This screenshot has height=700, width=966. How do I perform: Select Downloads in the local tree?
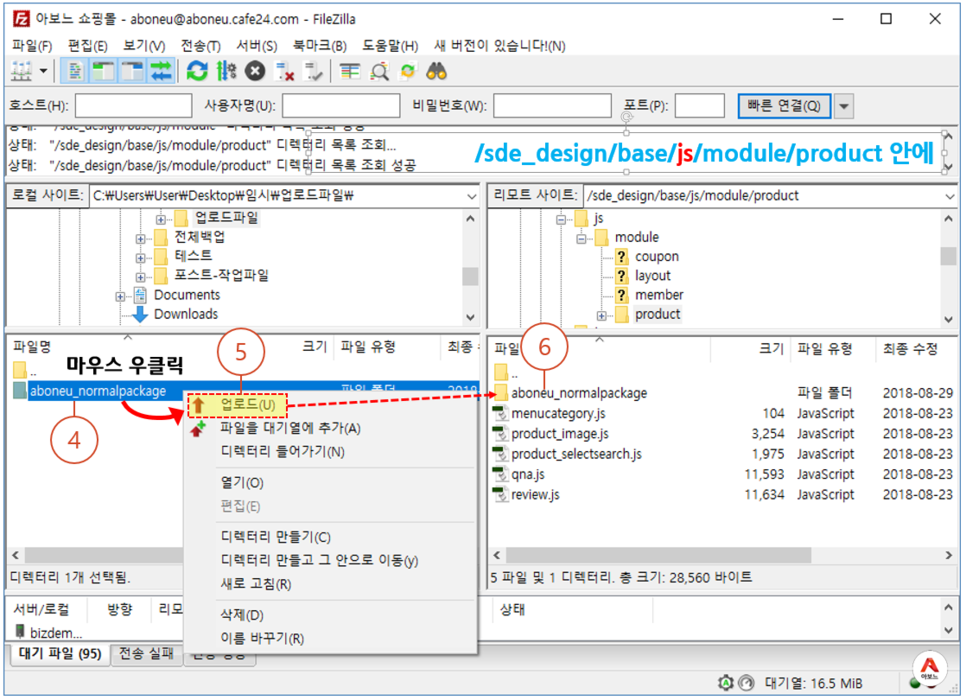click(185, 314)
